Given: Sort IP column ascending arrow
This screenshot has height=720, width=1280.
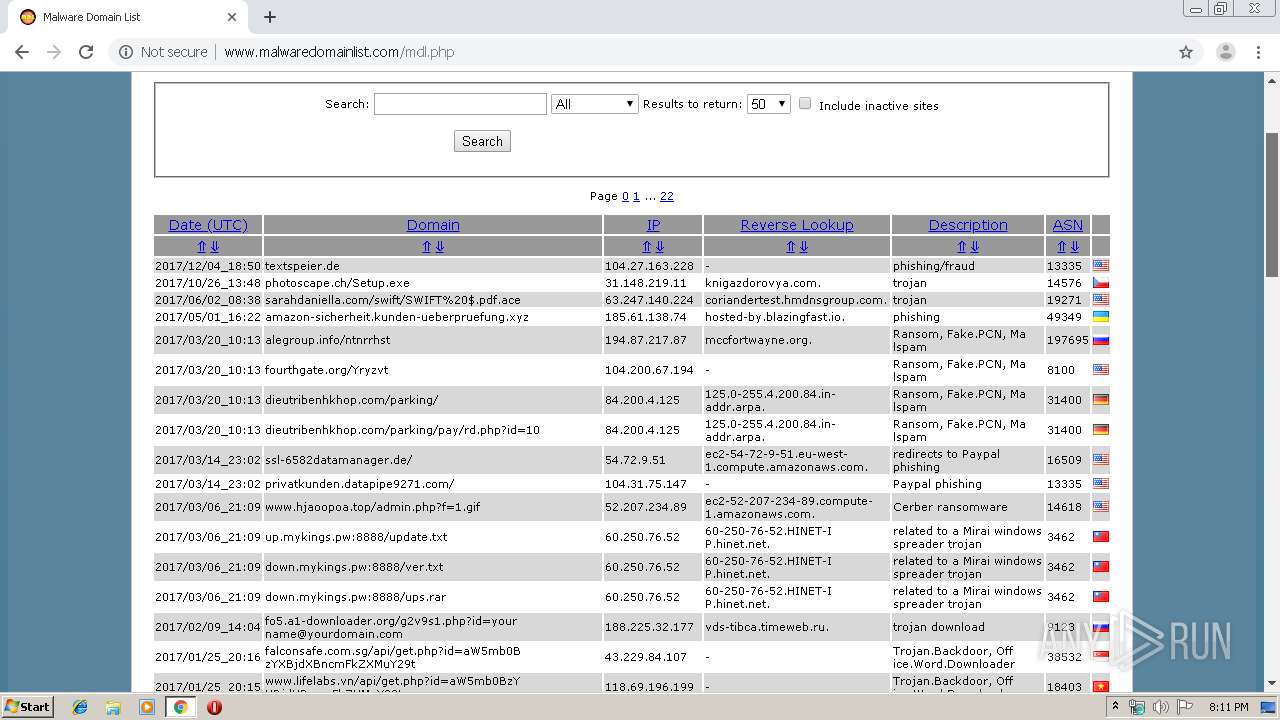Looking at the screenshot, I should coord(647,246).
